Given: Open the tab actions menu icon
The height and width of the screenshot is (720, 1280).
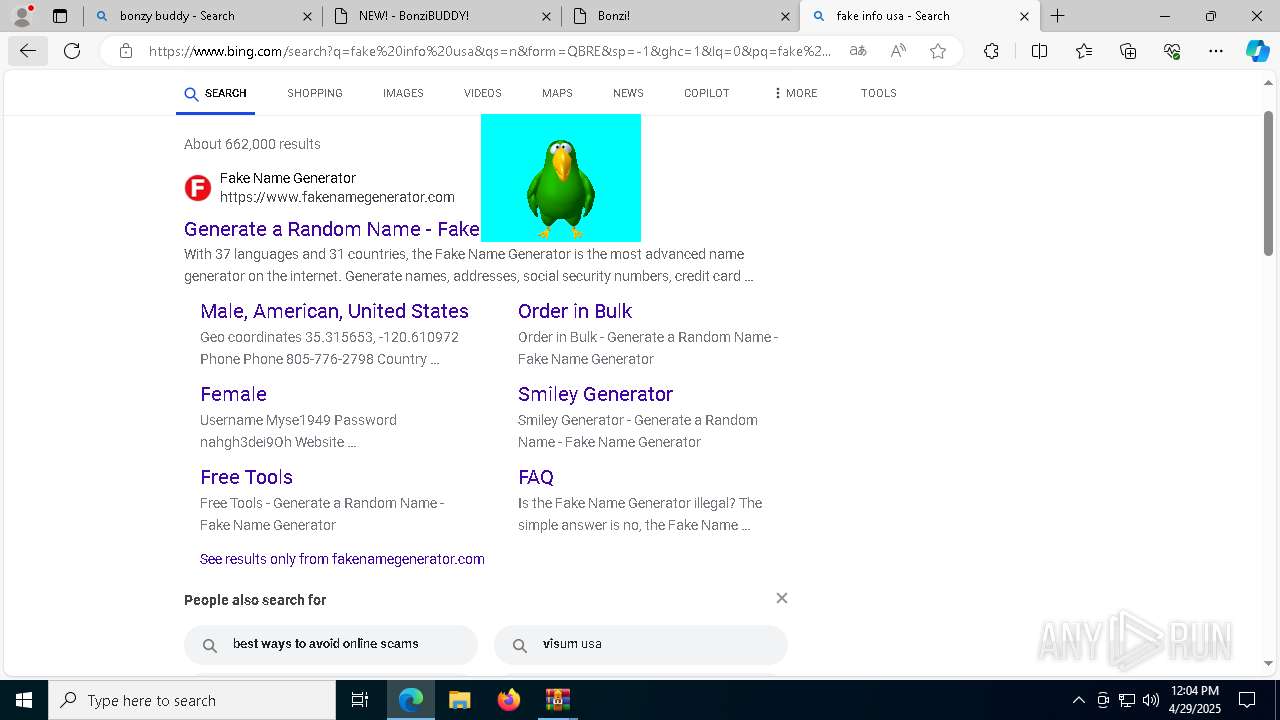Looking at the screenshot, I should coord(60,16).
